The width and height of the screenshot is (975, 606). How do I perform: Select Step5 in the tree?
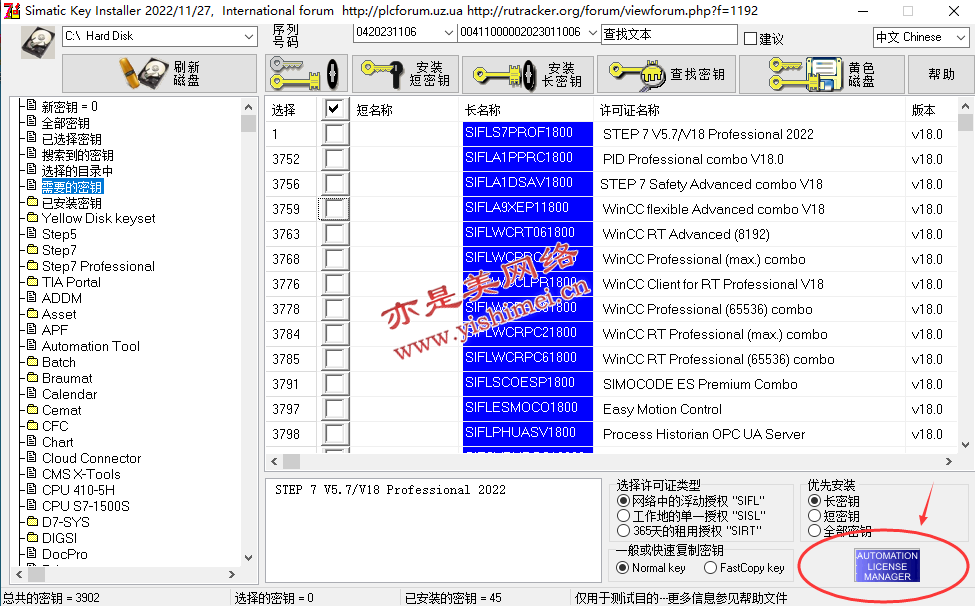pyautogui.click(x=59, y=234)
